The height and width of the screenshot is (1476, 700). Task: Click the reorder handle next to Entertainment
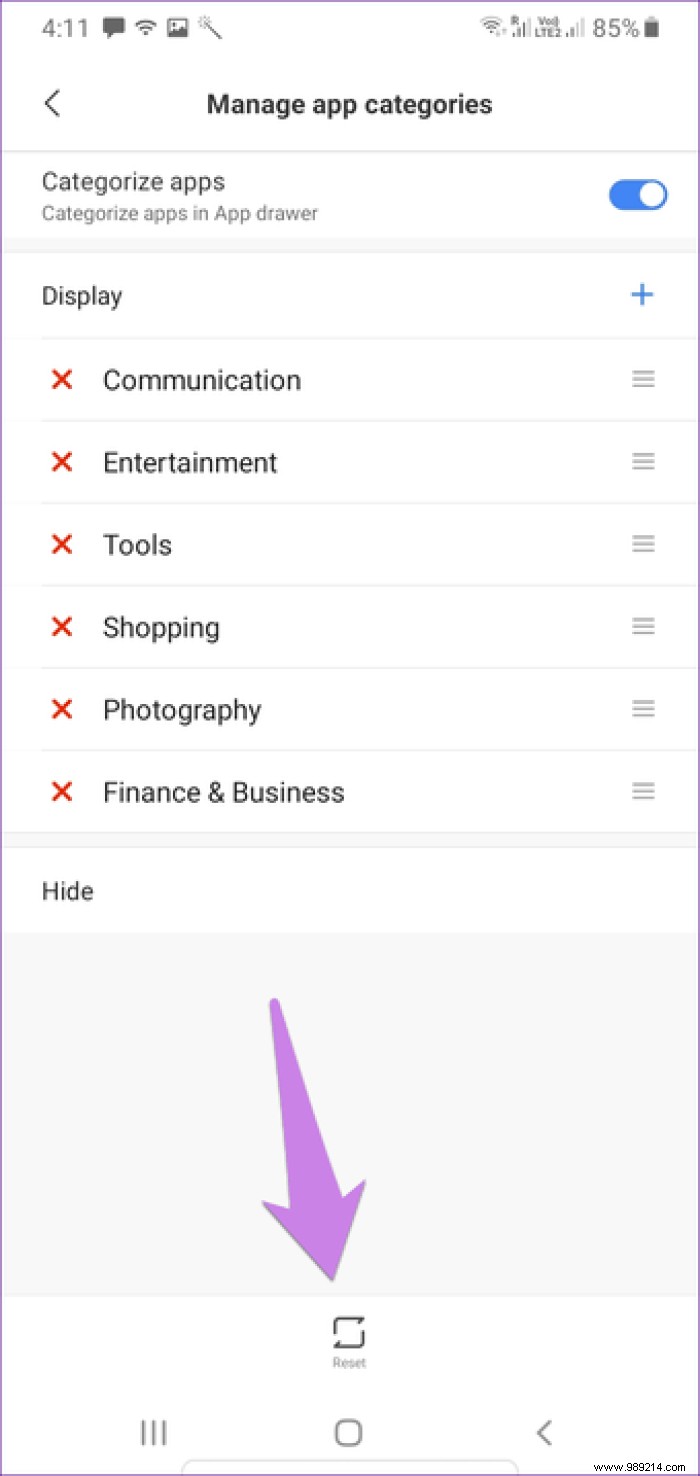pyautogui.click(x=643, y=462)
